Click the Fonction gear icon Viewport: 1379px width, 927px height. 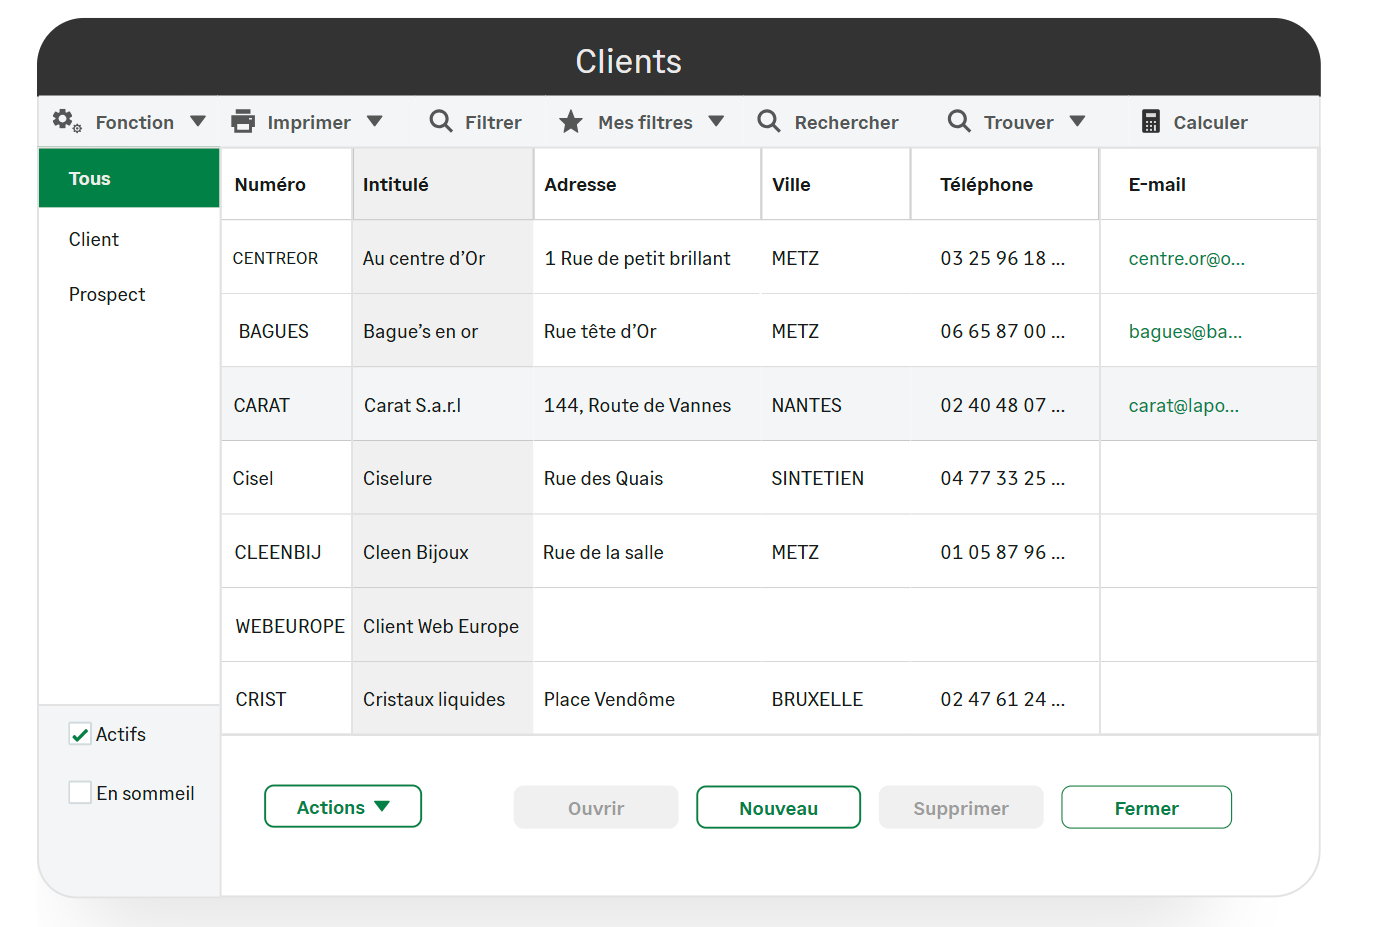tap(66, 121)
